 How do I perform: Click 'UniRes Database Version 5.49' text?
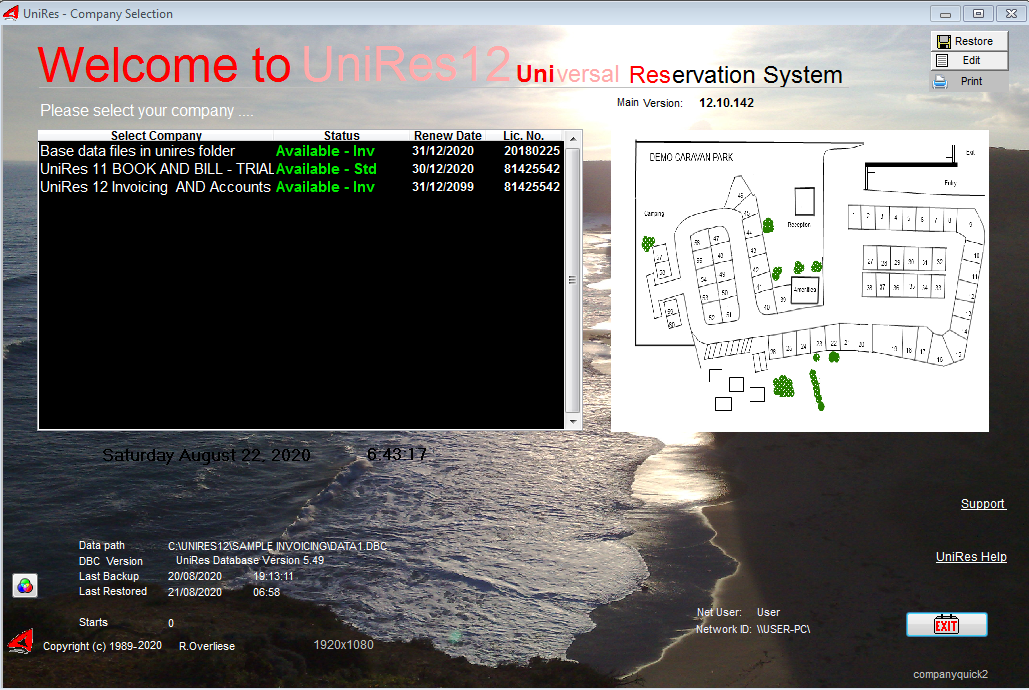(249, 561)
